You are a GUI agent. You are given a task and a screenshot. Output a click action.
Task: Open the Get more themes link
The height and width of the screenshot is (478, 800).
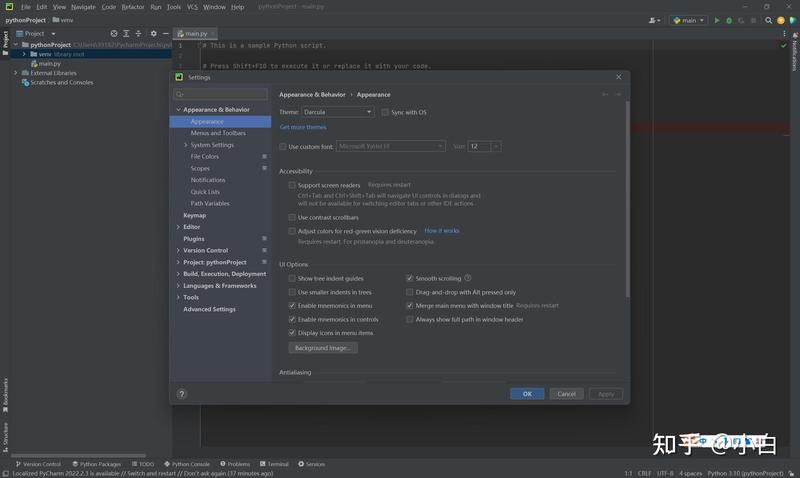(x=303, y=127)
